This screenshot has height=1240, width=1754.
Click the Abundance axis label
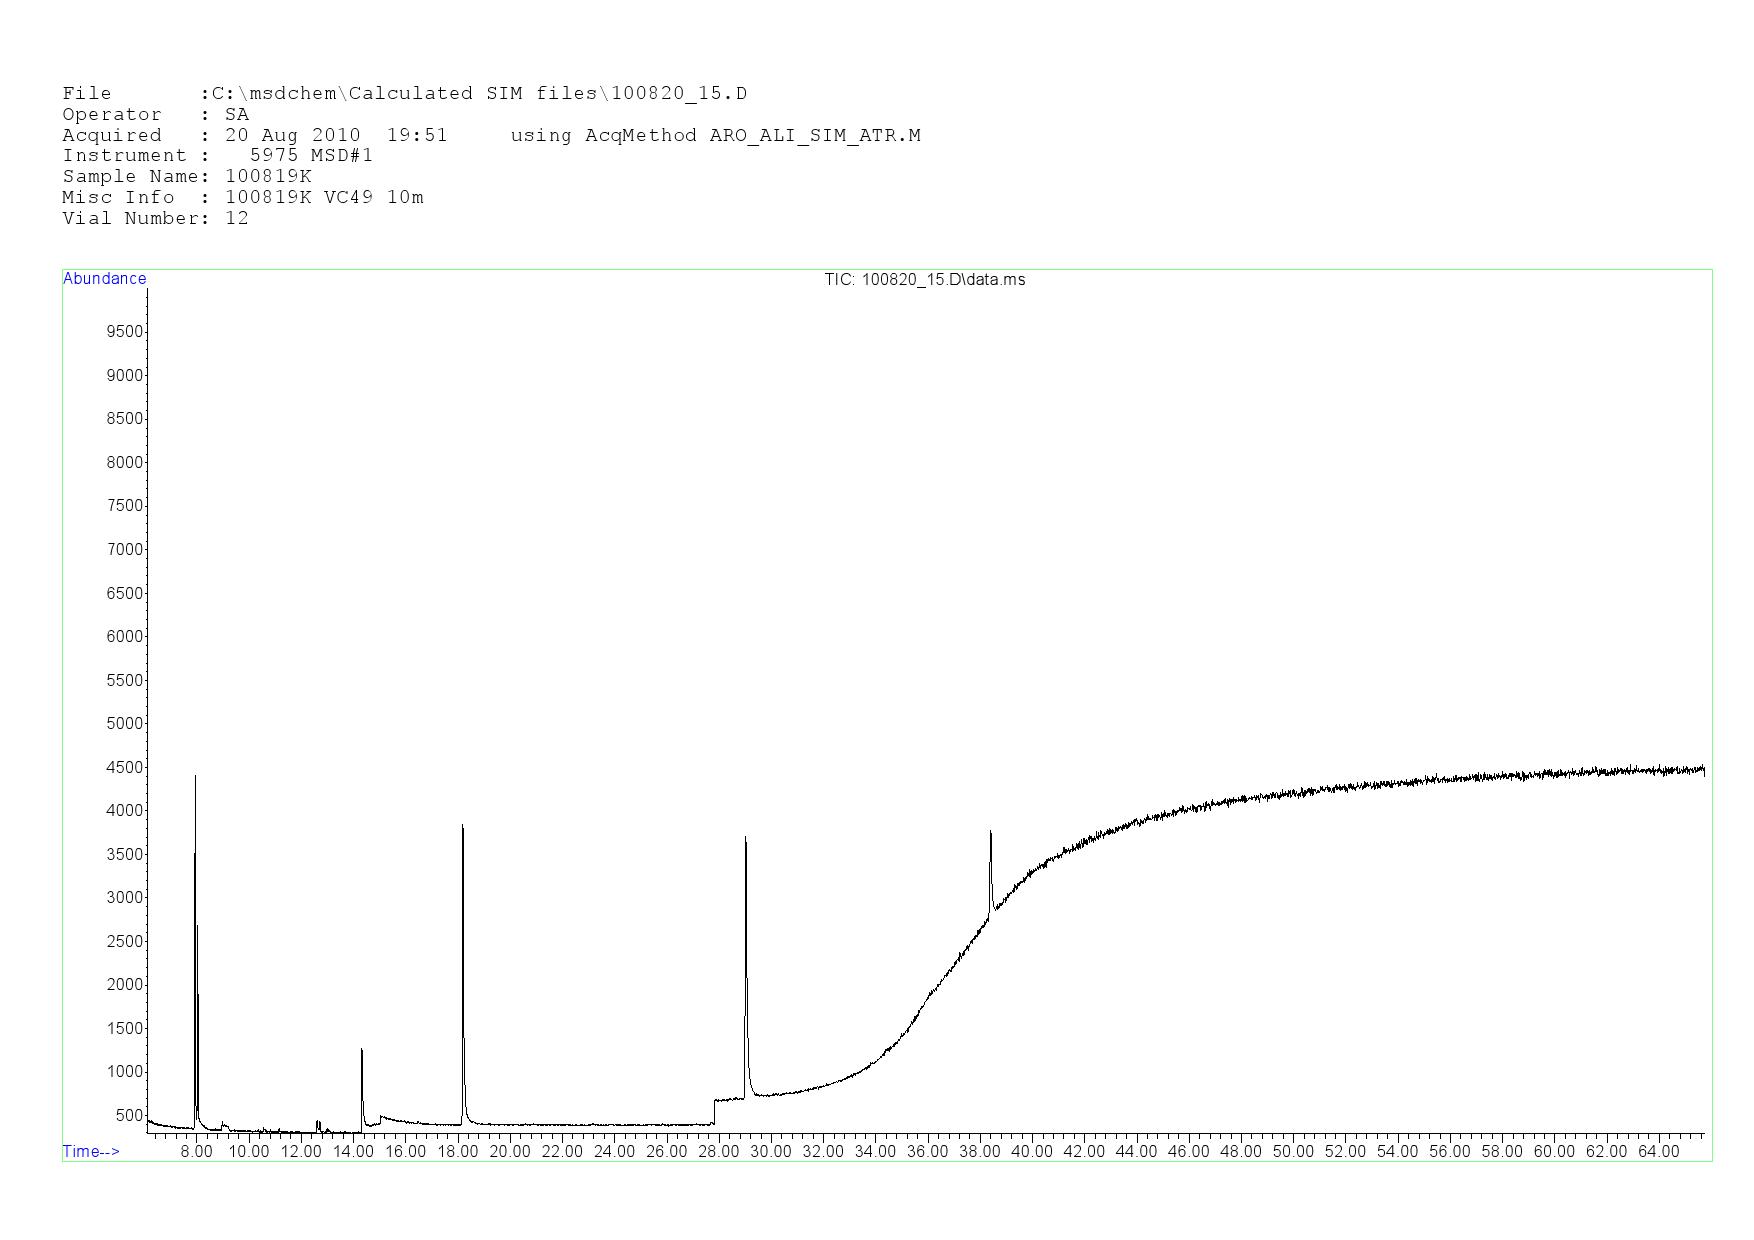point(104,279)
